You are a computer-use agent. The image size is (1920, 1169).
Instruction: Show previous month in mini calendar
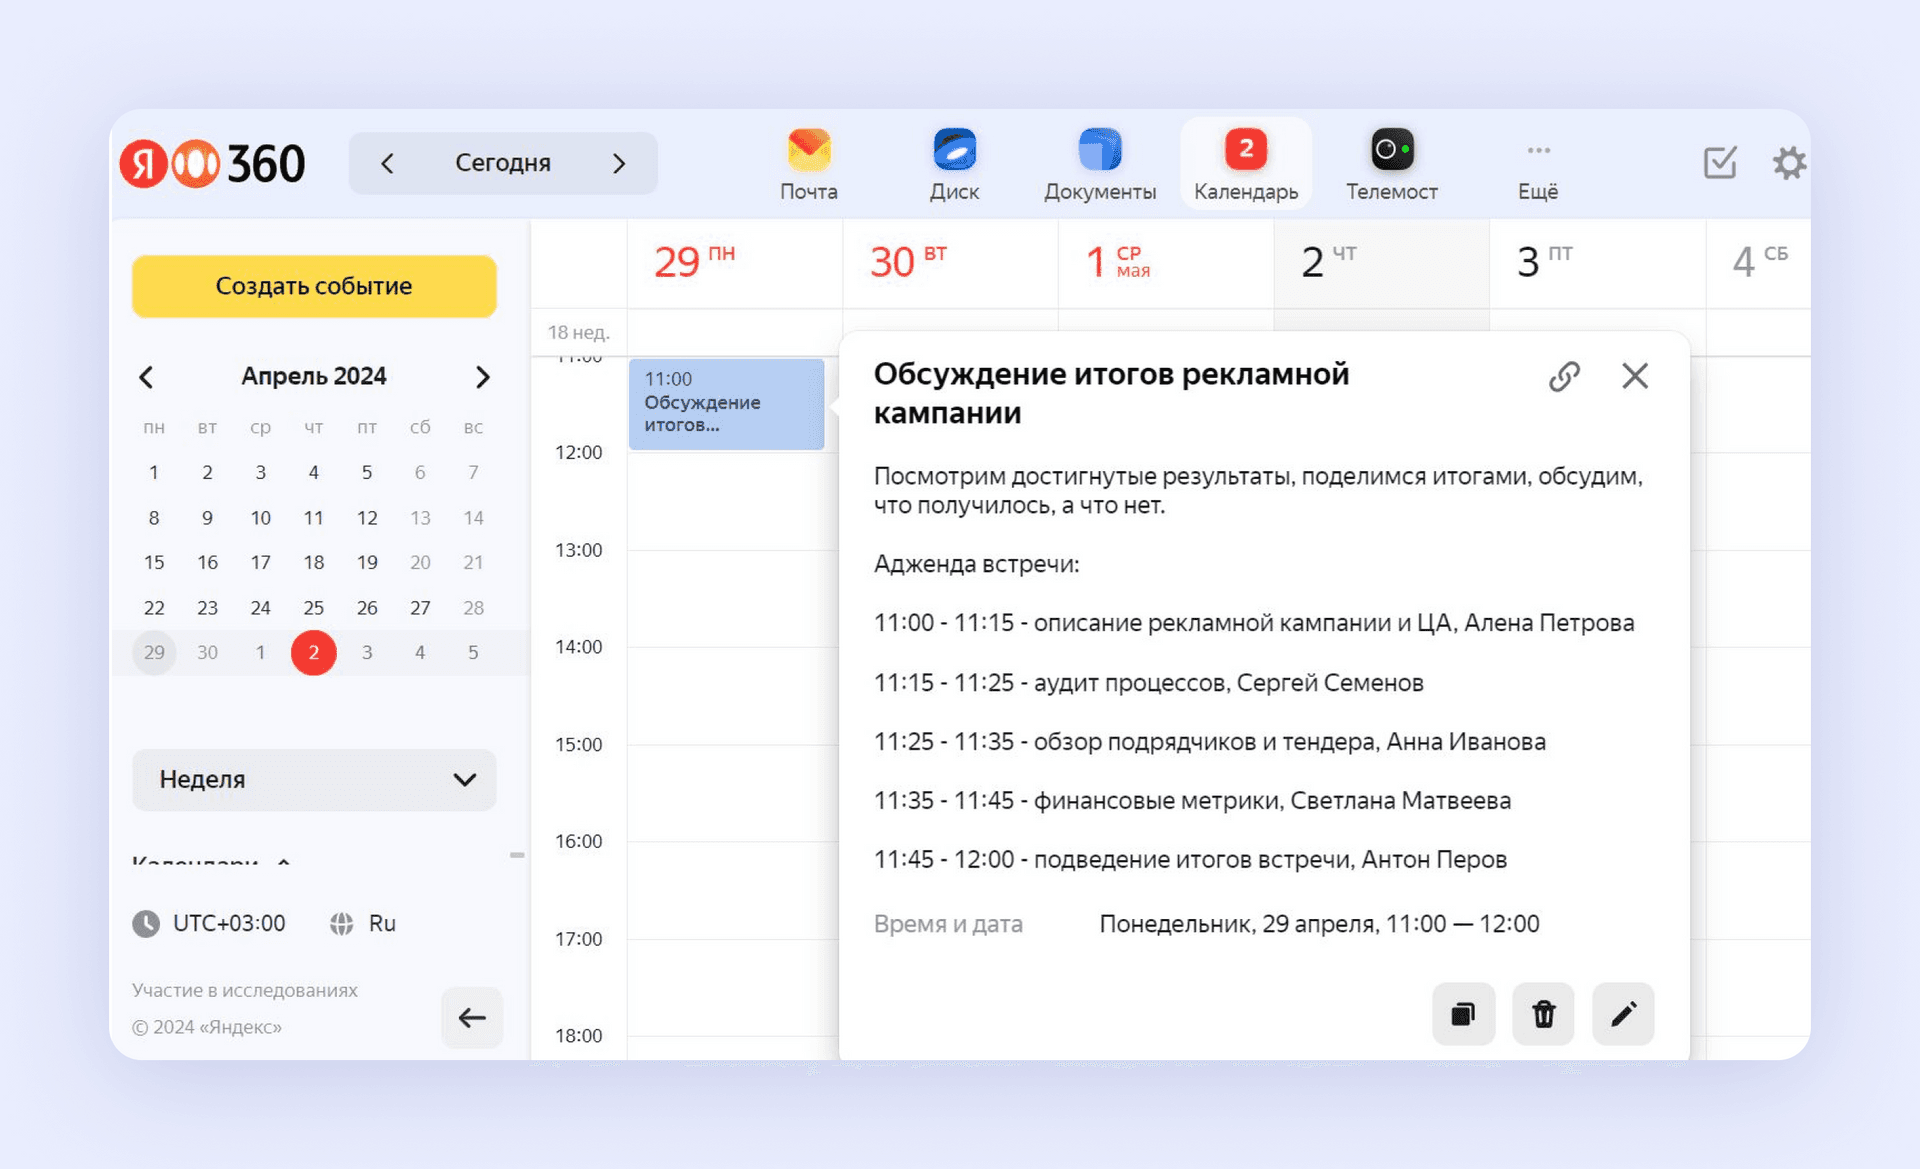[x=147, y=377]
